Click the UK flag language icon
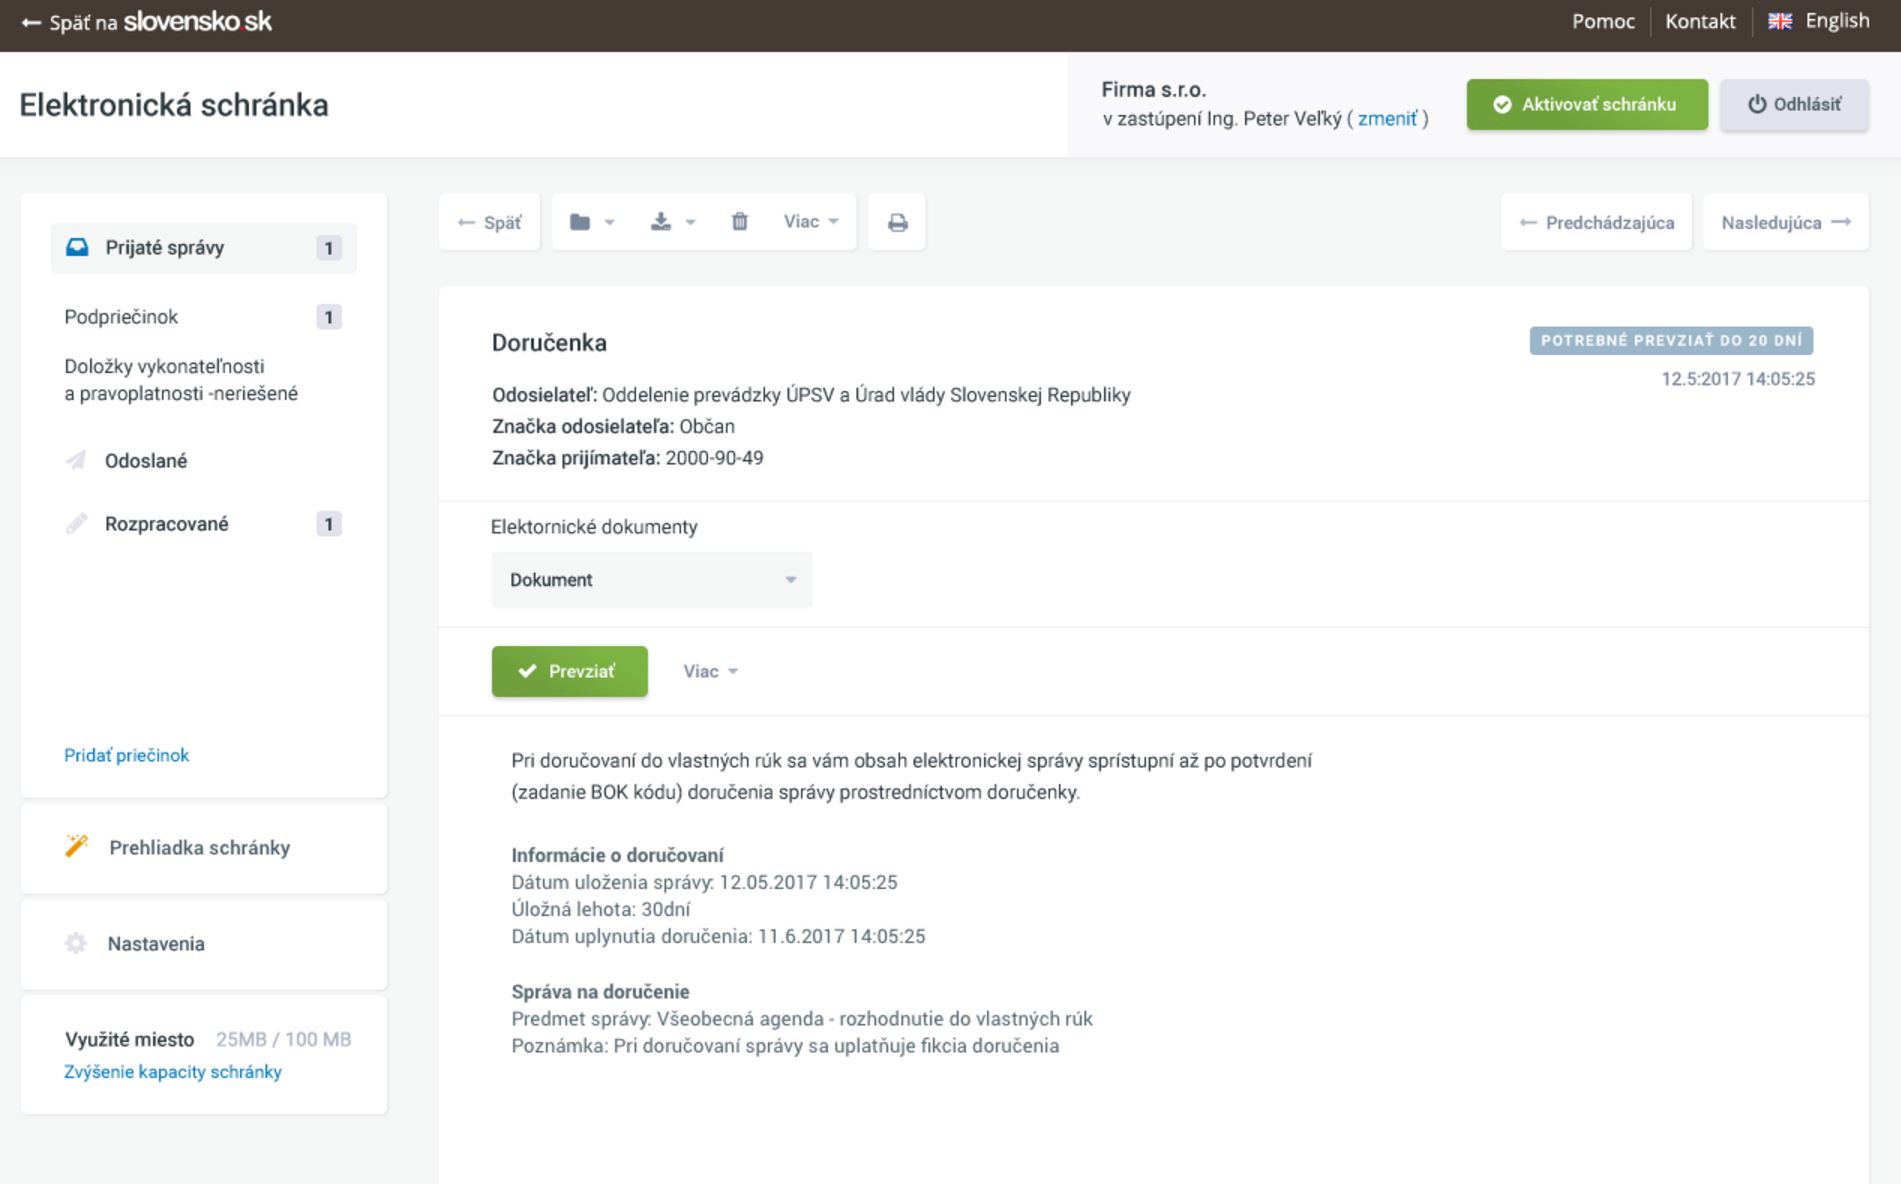Screen dimensions: 1901x1184 (1780, 21)
